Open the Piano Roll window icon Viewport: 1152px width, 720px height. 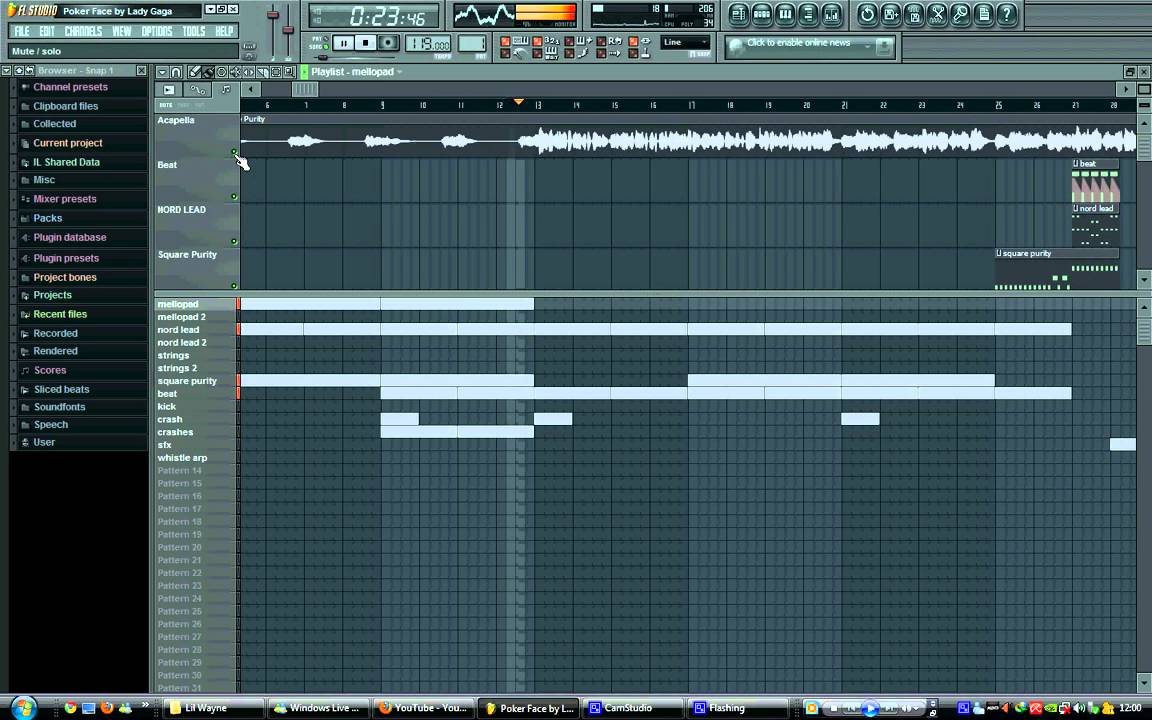point(785,14)
